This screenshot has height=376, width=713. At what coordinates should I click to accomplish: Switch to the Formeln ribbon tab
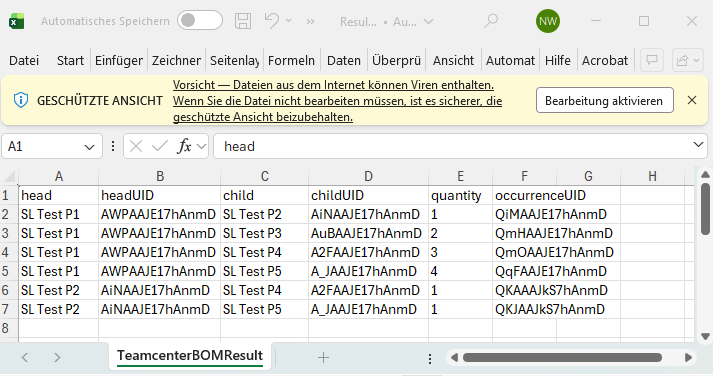pos(291,60)
